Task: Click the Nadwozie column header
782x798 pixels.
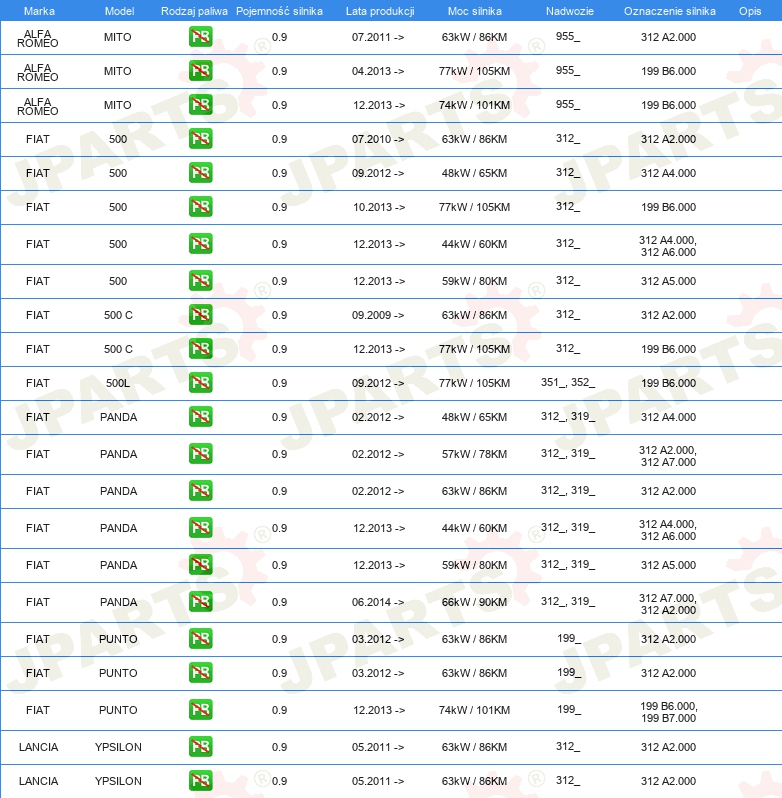Action: [570, 11]
